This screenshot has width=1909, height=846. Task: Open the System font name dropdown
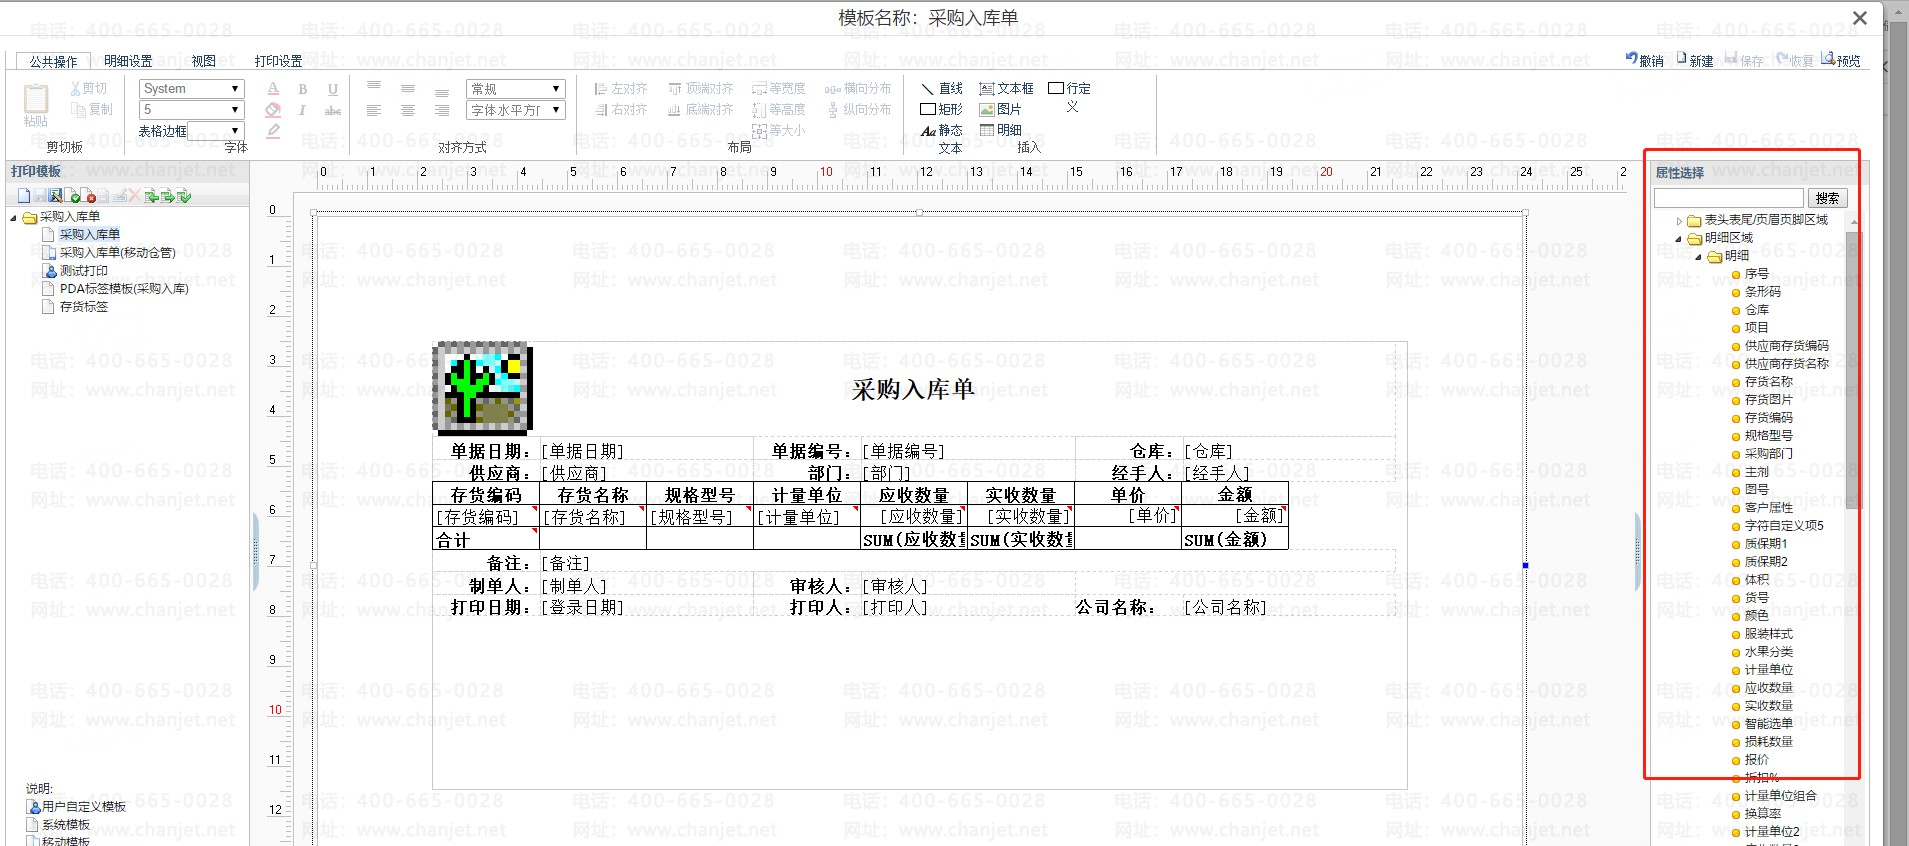192,89
